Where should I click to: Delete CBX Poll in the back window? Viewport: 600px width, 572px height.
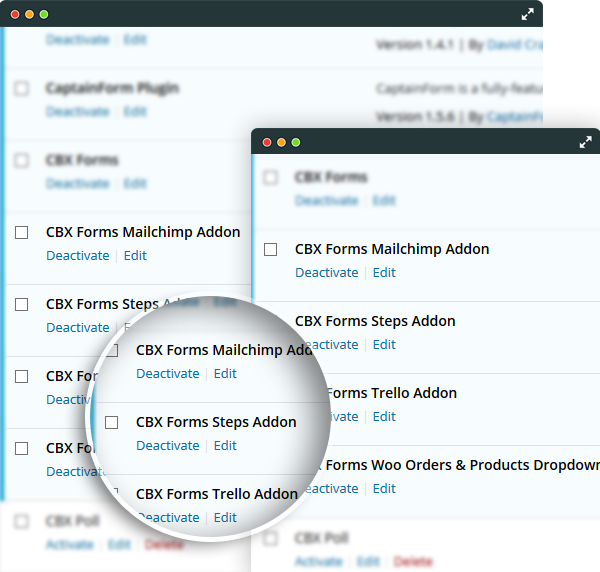(164, 544)
